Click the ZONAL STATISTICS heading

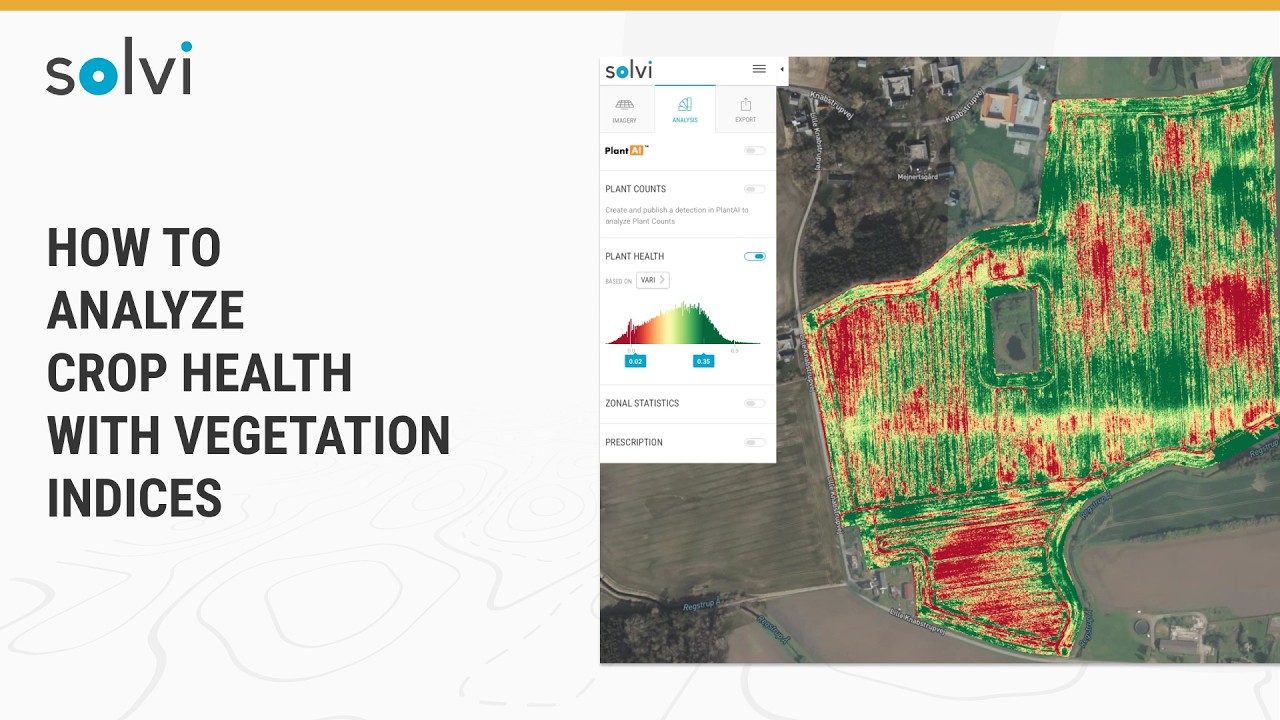point(642,403)
